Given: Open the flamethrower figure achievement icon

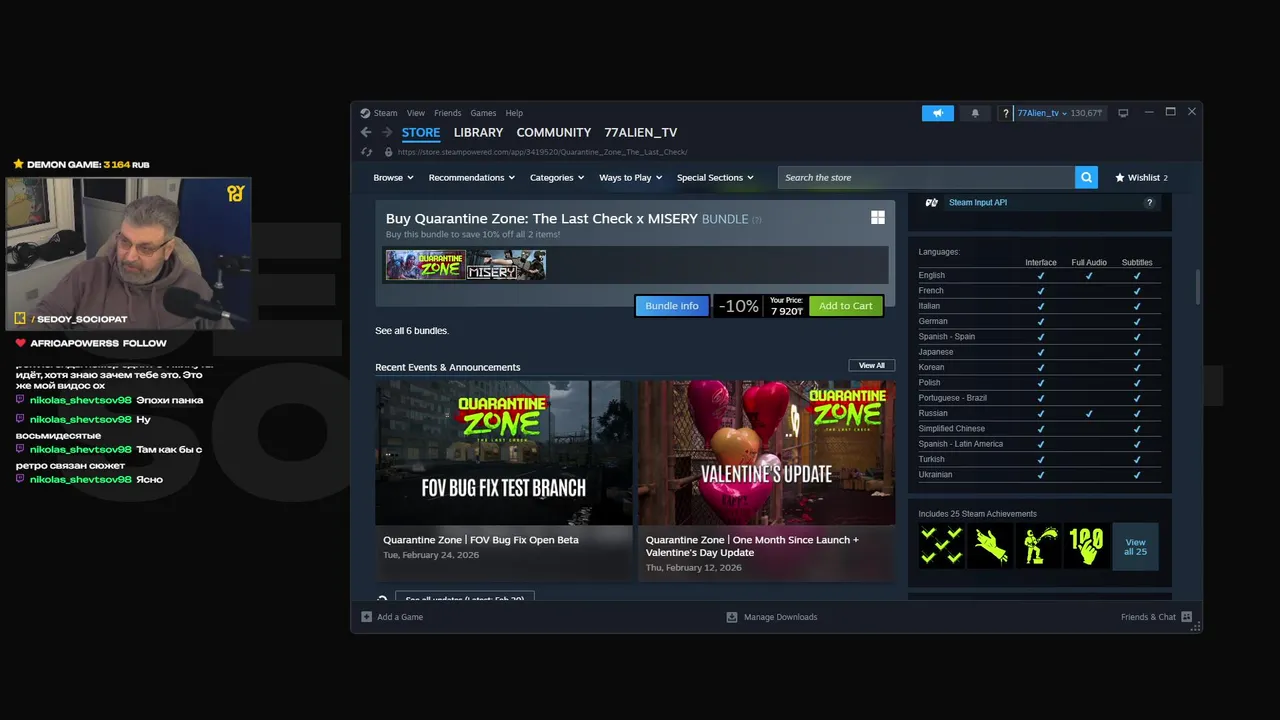Looking at the screenshot, I should pyautogui.click(x=1037, y=546).
